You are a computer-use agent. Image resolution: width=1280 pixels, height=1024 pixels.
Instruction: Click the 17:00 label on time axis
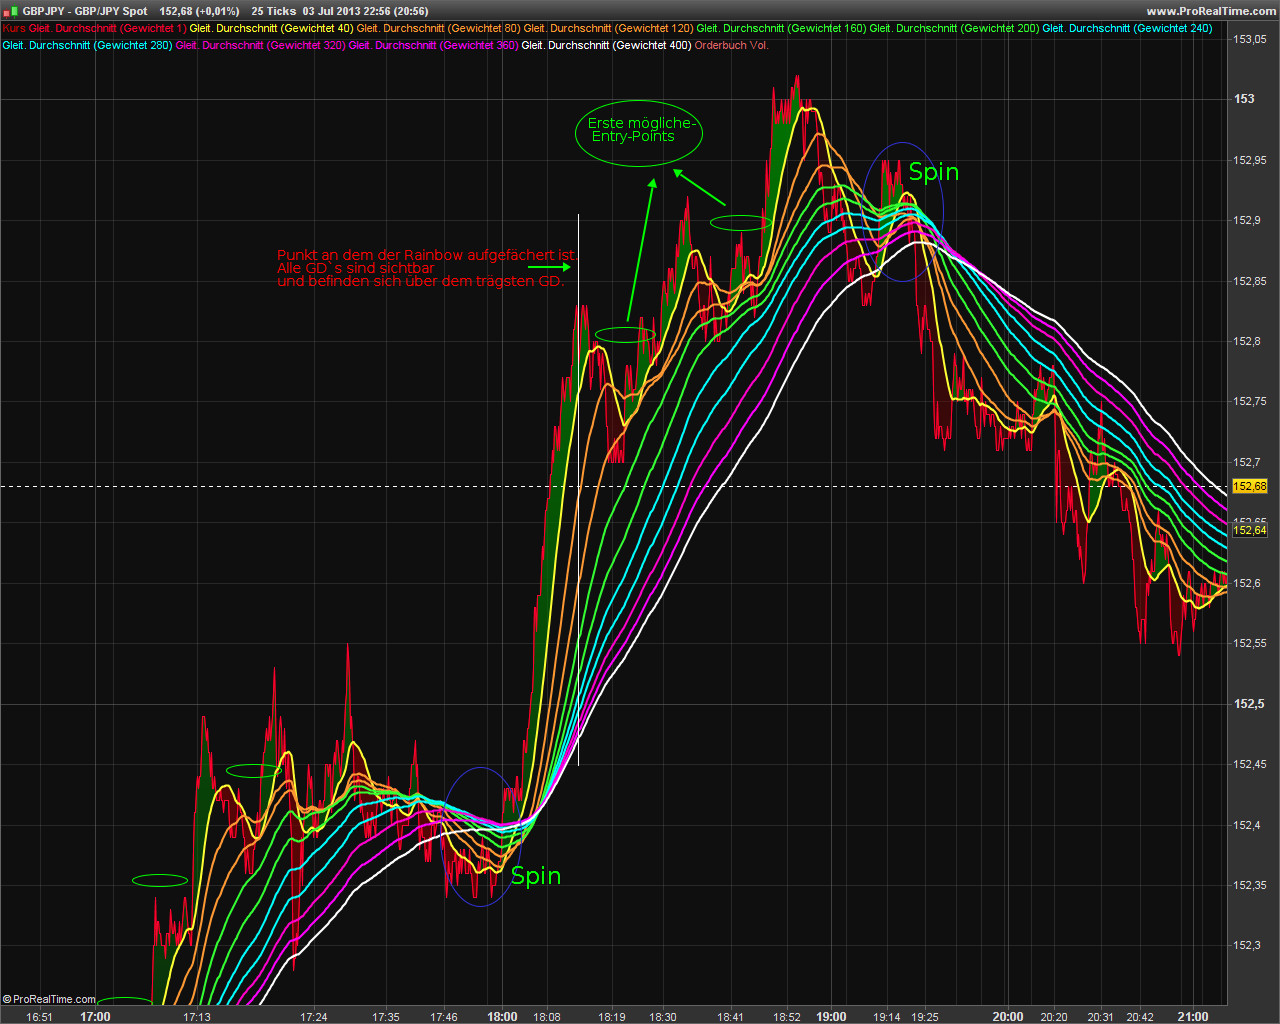coord(95,1017)
